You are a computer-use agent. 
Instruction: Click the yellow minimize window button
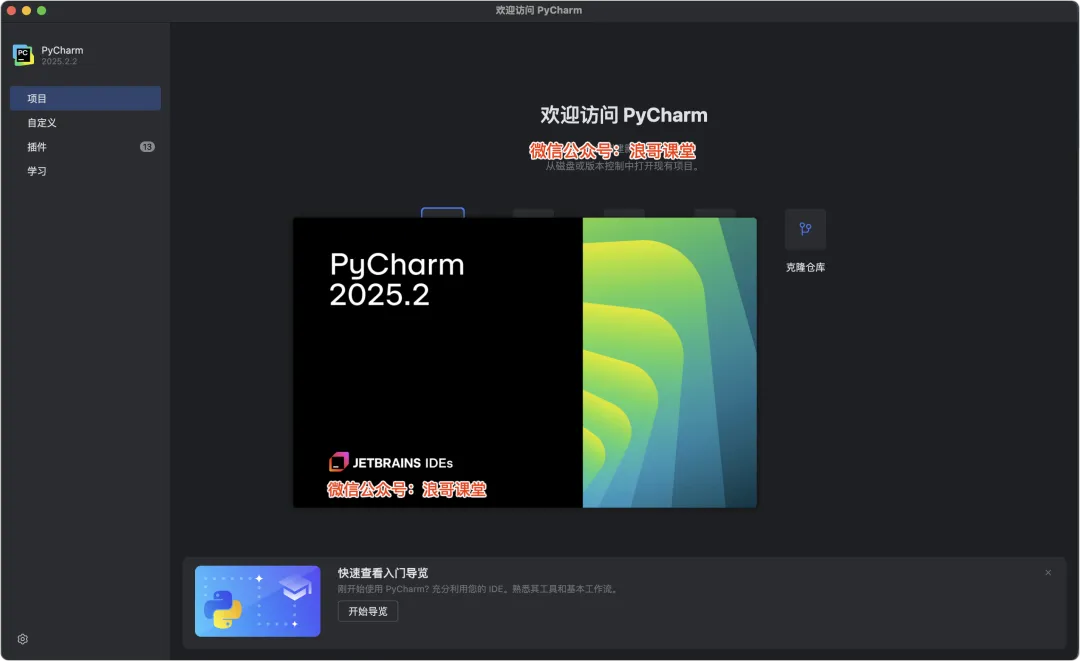tap(26, 10)
